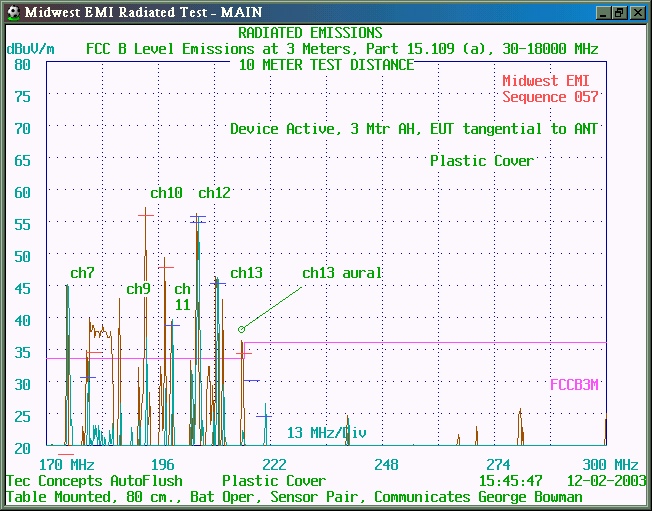Image resolution: width=652 pixels, height=511 pixels.
Task: Click the 248 frequency axis label
Action: pos(386,465)
